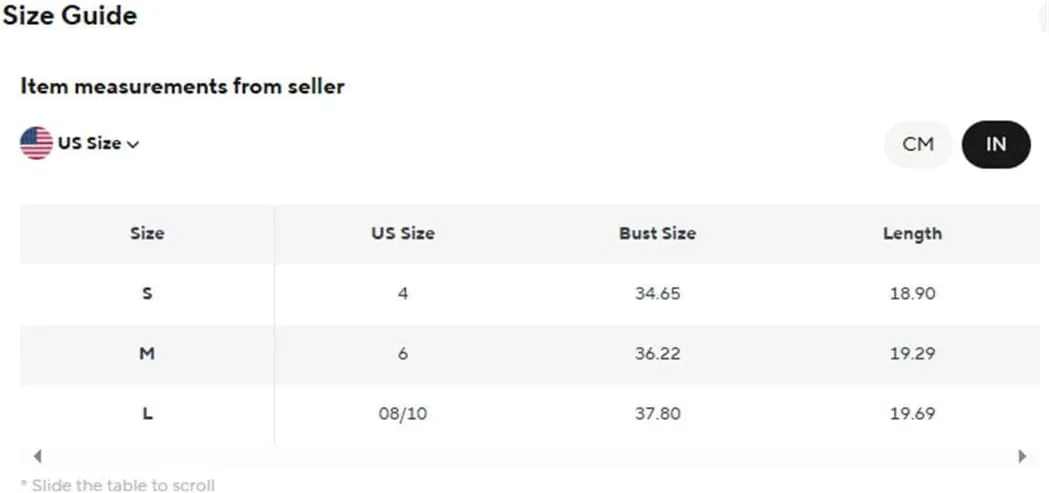1049x493 pixels.
Task: Click the Bust Size column header
Action: pos(657,233)
